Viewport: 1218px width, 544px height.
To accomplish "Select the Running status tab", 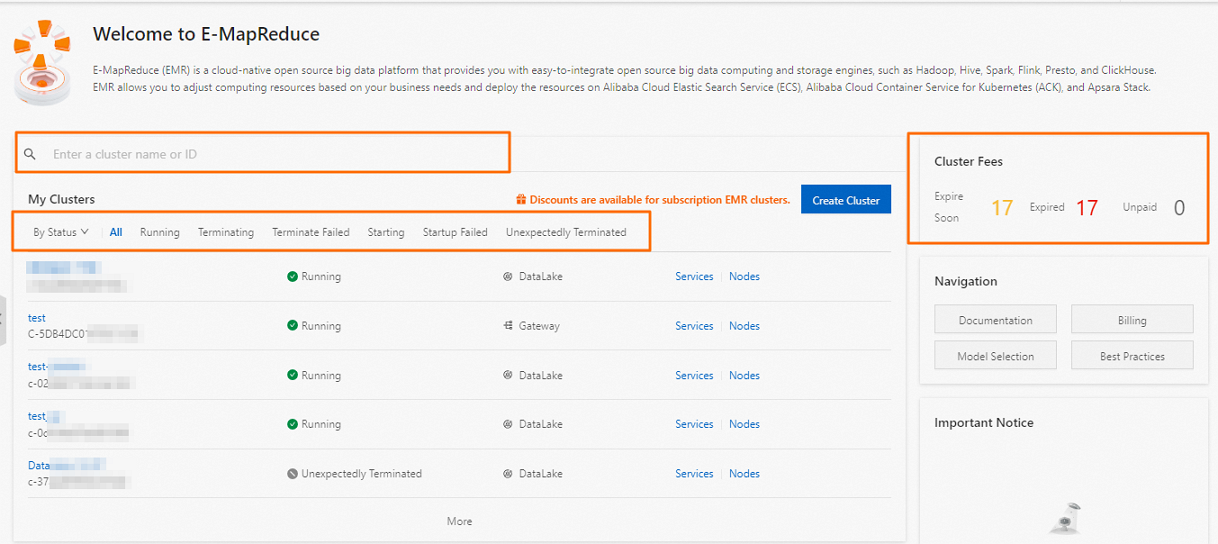I will [160, 232].
